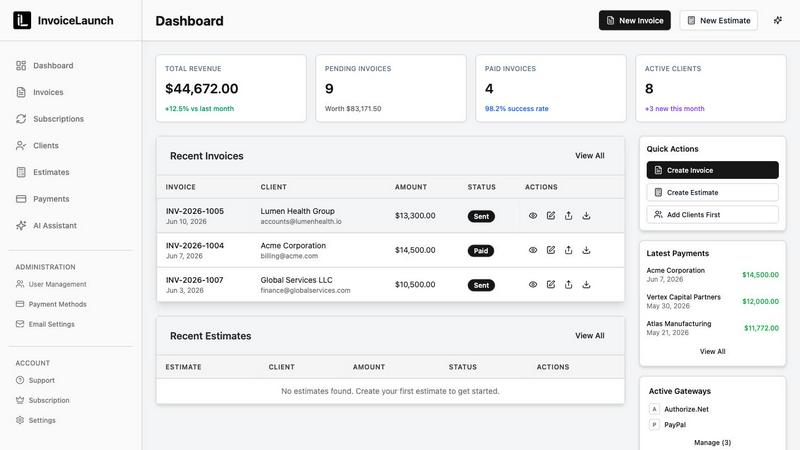Click the +3 new this month text
This screenshot has width=800, height=450.
click(x=674, y=109)
